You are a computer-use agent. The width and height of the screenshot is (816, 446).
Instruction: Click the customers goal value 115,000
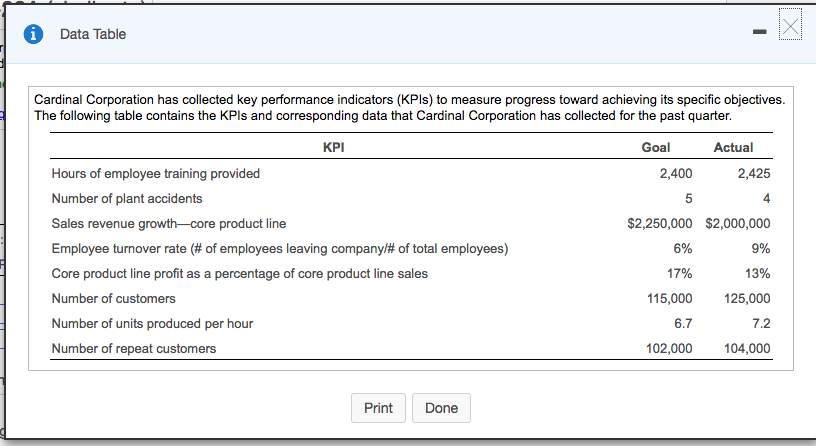click(670, 298)
